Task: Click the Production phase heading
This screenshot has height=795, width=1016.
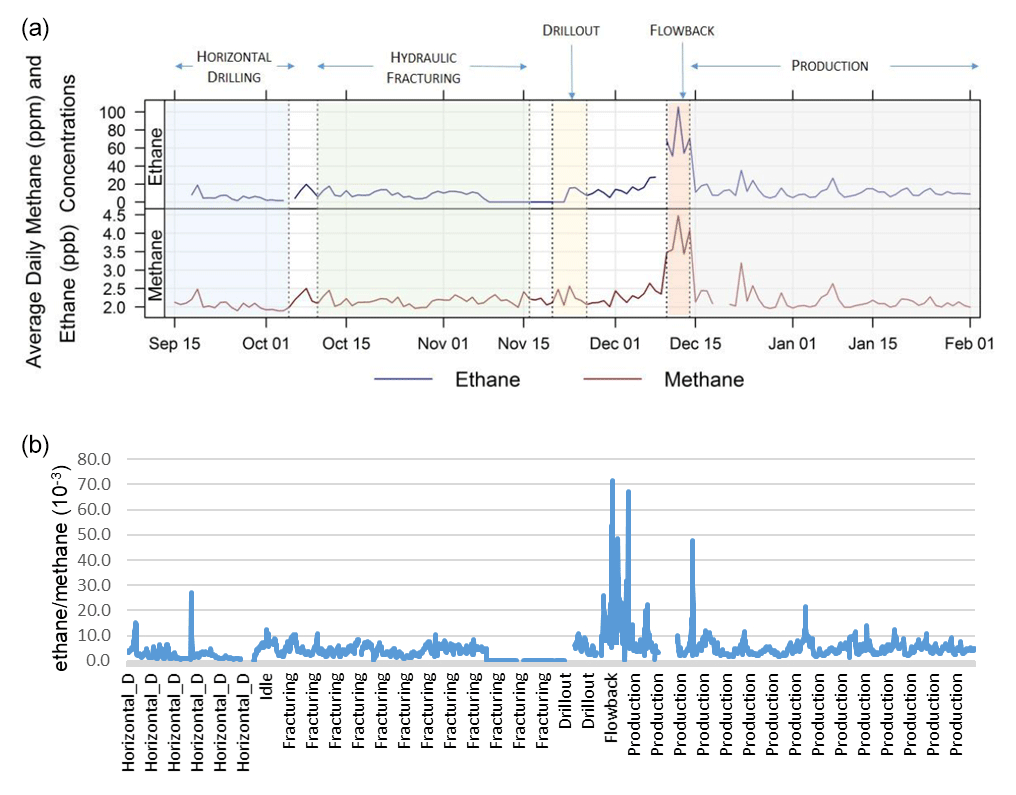Action: point(829,66)
